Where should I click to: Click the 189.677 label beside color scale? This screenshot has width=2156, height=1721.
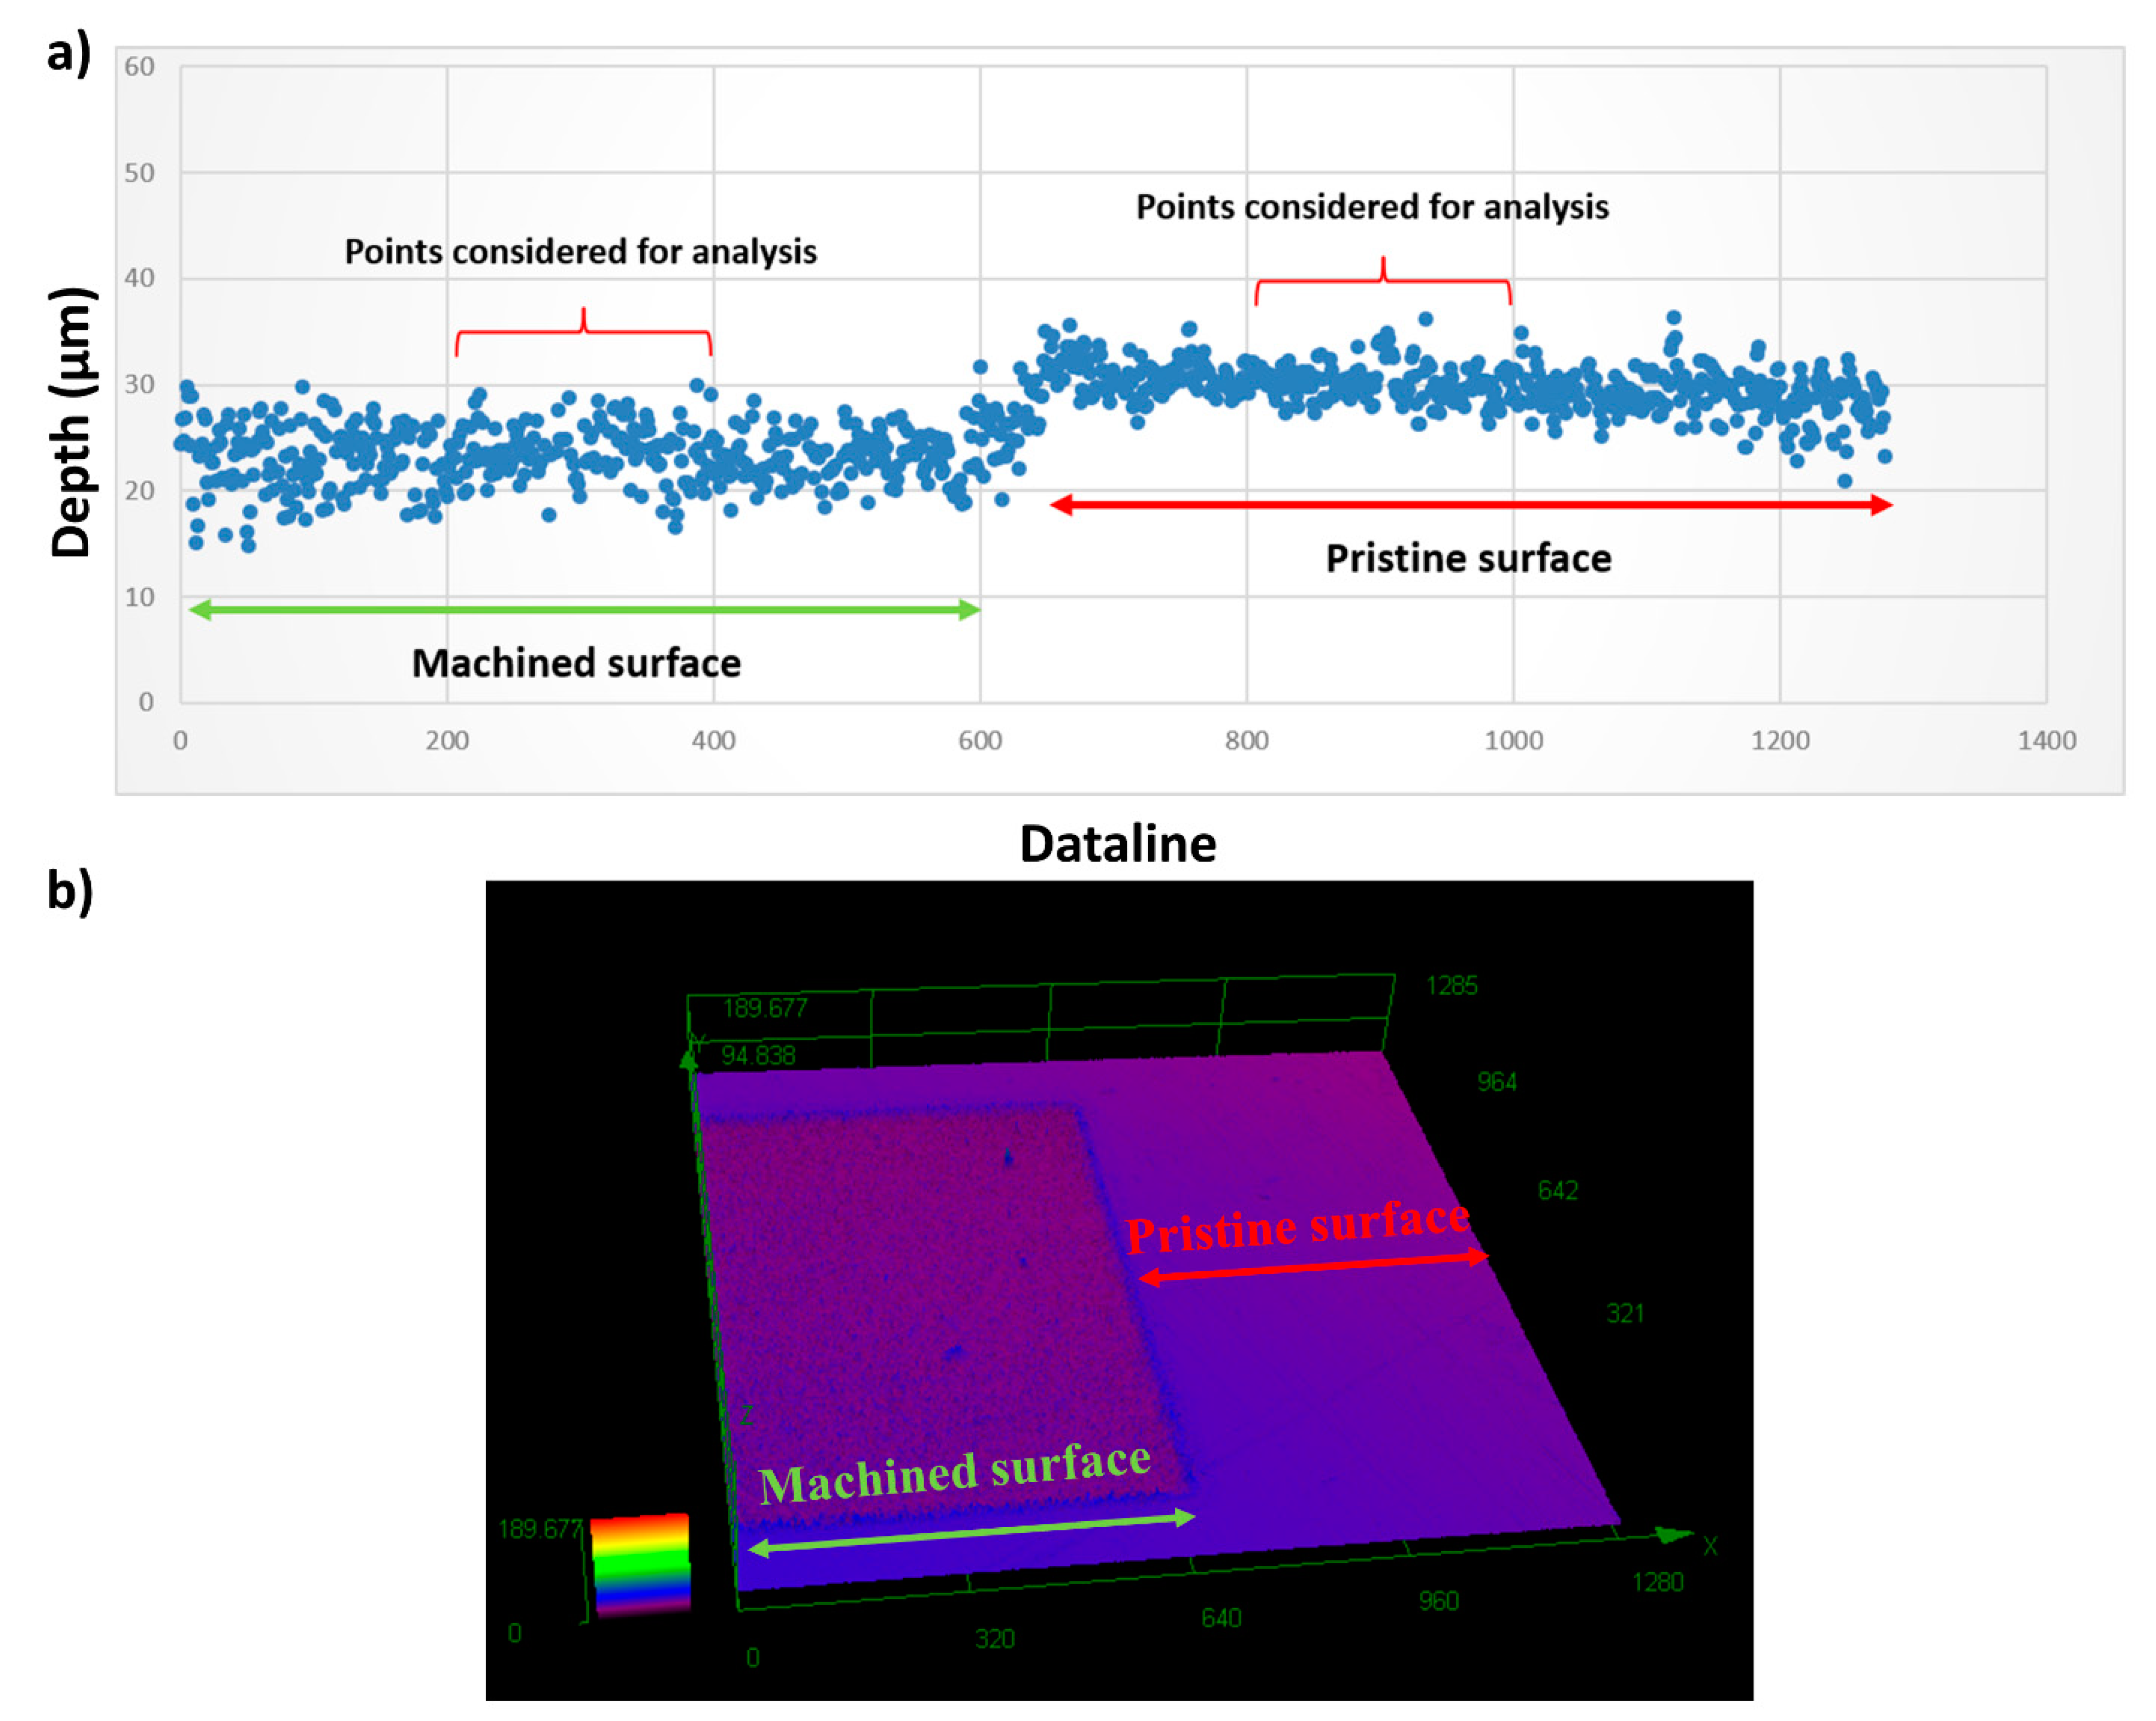click(540, 1528)
